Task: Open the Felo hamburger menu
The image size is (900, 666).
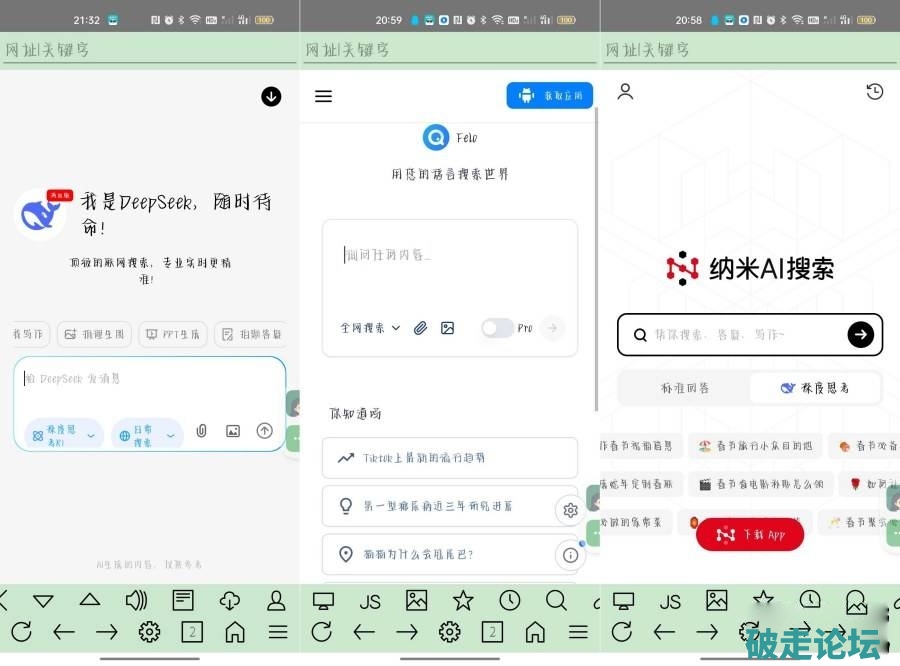Action: pos(323,96)
